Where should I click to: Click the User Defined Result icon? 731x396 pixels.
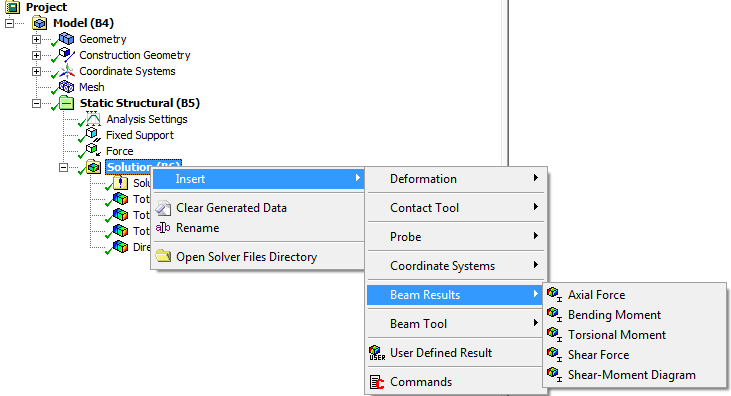tap(377, 353)
